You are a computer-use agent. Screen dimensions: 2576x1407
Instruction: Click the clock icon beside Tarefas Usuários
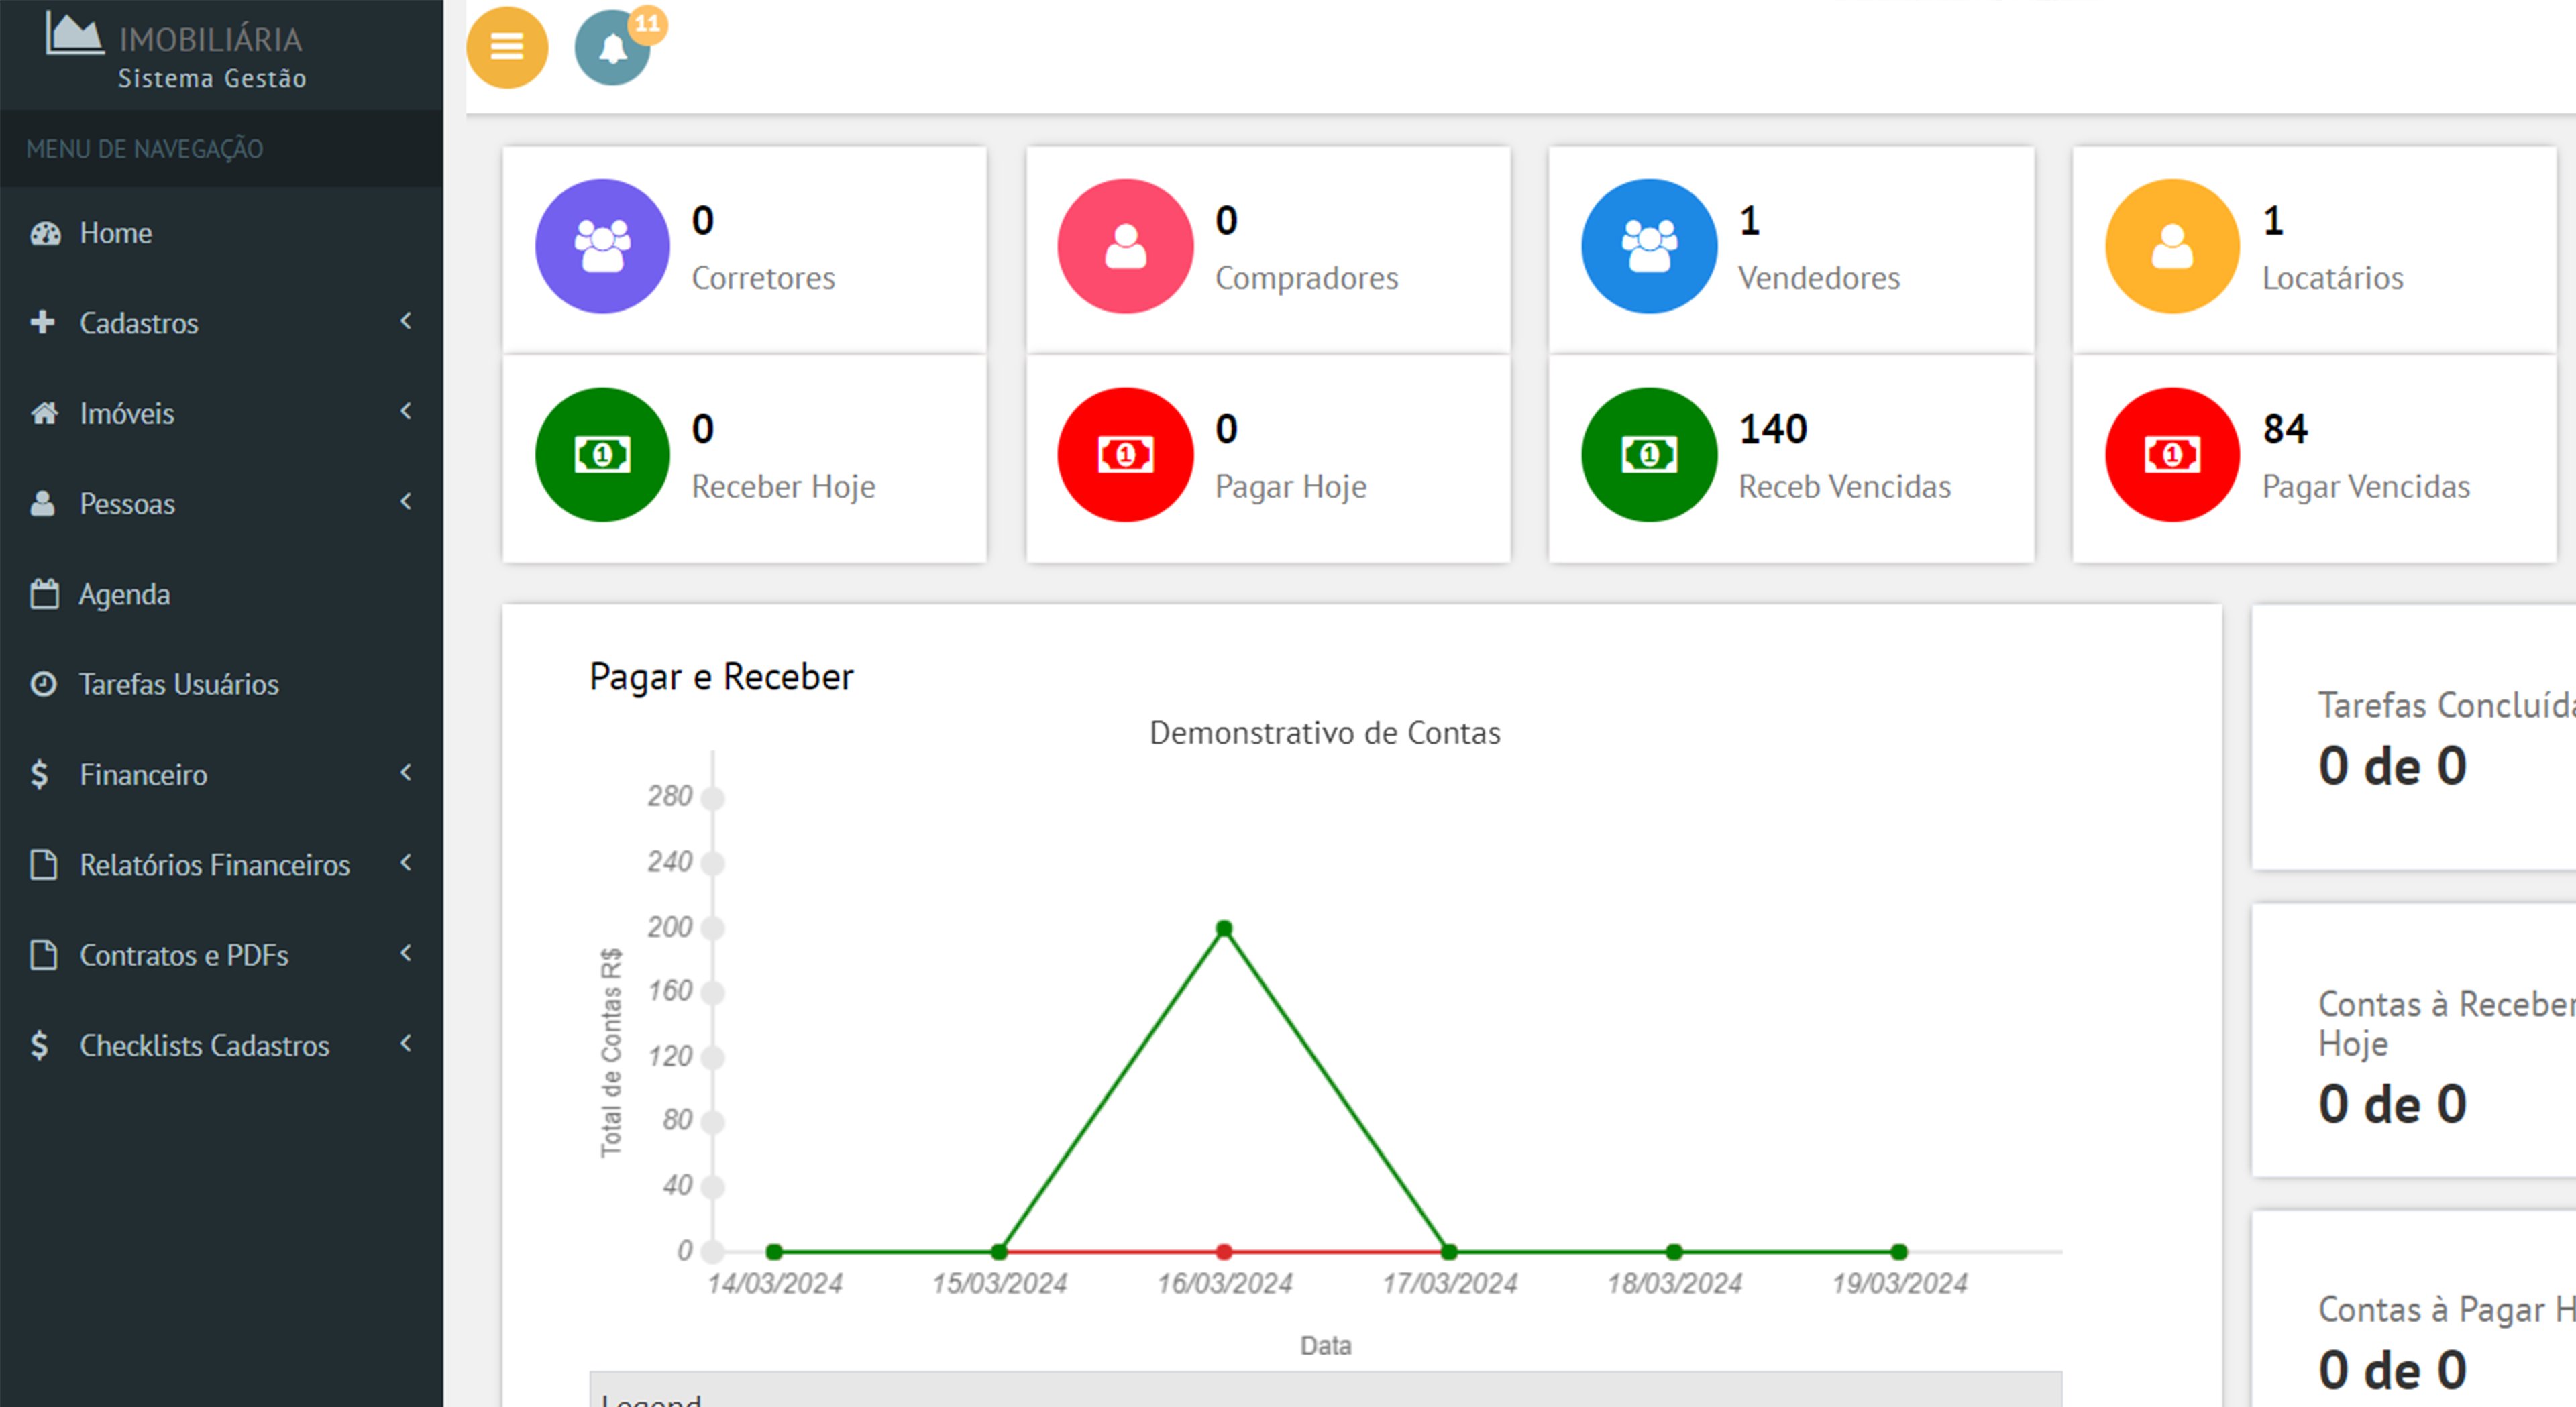[43, 684]
